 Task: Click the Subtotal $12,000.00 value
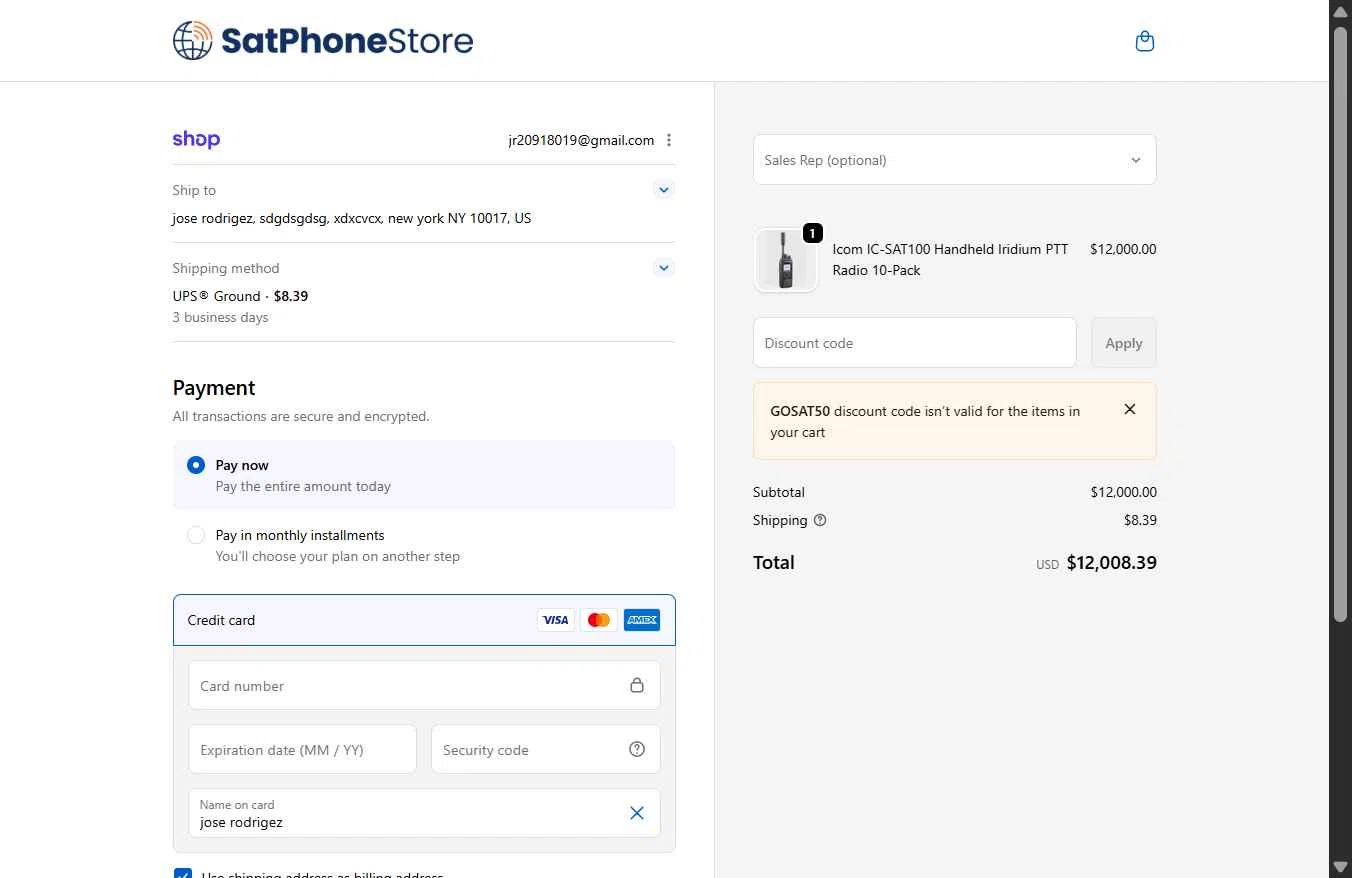point(1123,492)
